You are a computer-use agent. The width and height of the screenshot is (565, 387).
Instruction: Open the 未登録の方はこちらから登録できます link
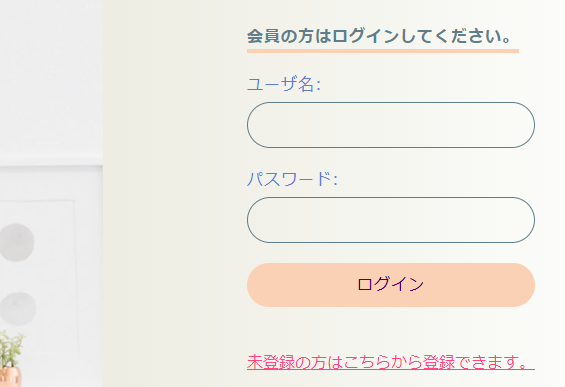tap(391, 362)
